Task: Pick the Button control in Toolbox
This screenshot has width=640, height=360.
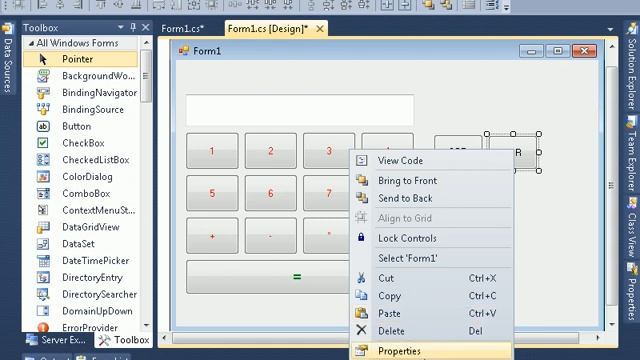Action: [80, 126]
